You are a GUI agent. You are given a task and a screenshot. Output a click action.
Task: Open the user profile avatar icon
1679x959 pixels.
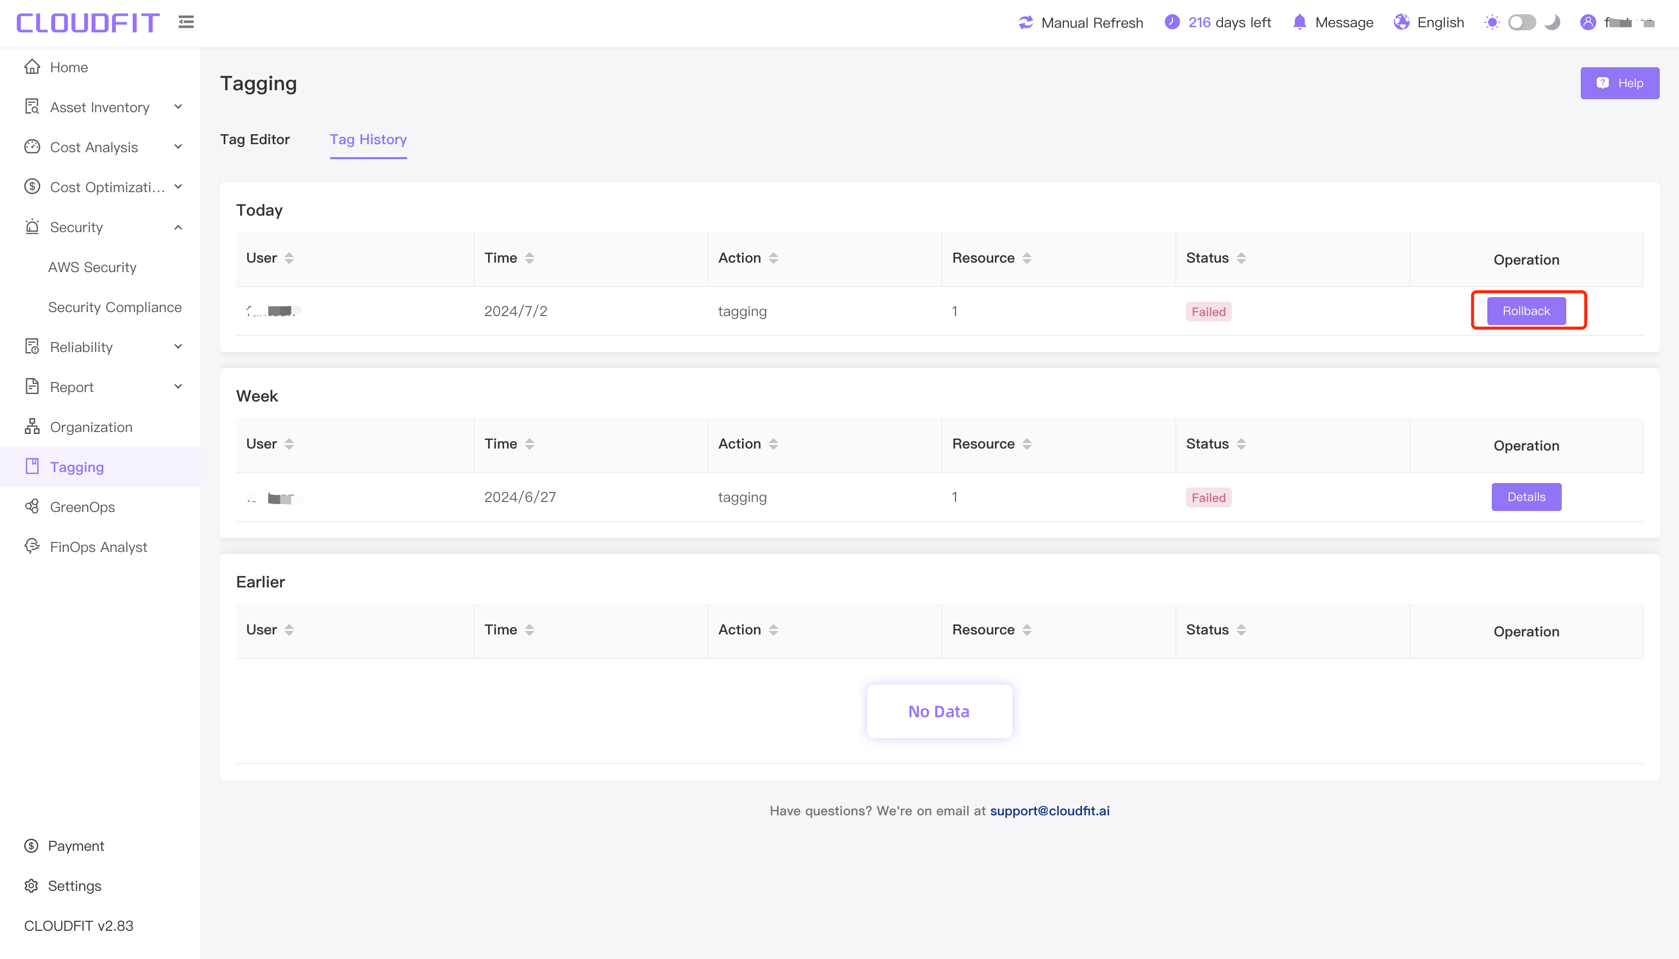[1588, 22]
